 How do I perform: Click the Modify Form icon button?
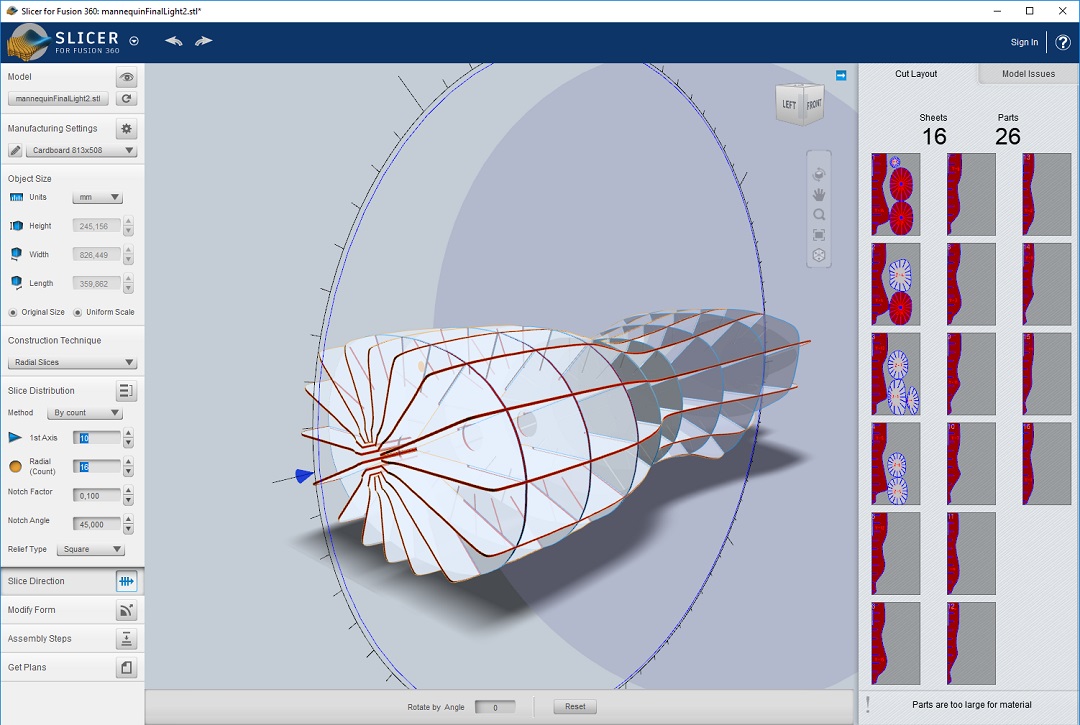[126, 610]
